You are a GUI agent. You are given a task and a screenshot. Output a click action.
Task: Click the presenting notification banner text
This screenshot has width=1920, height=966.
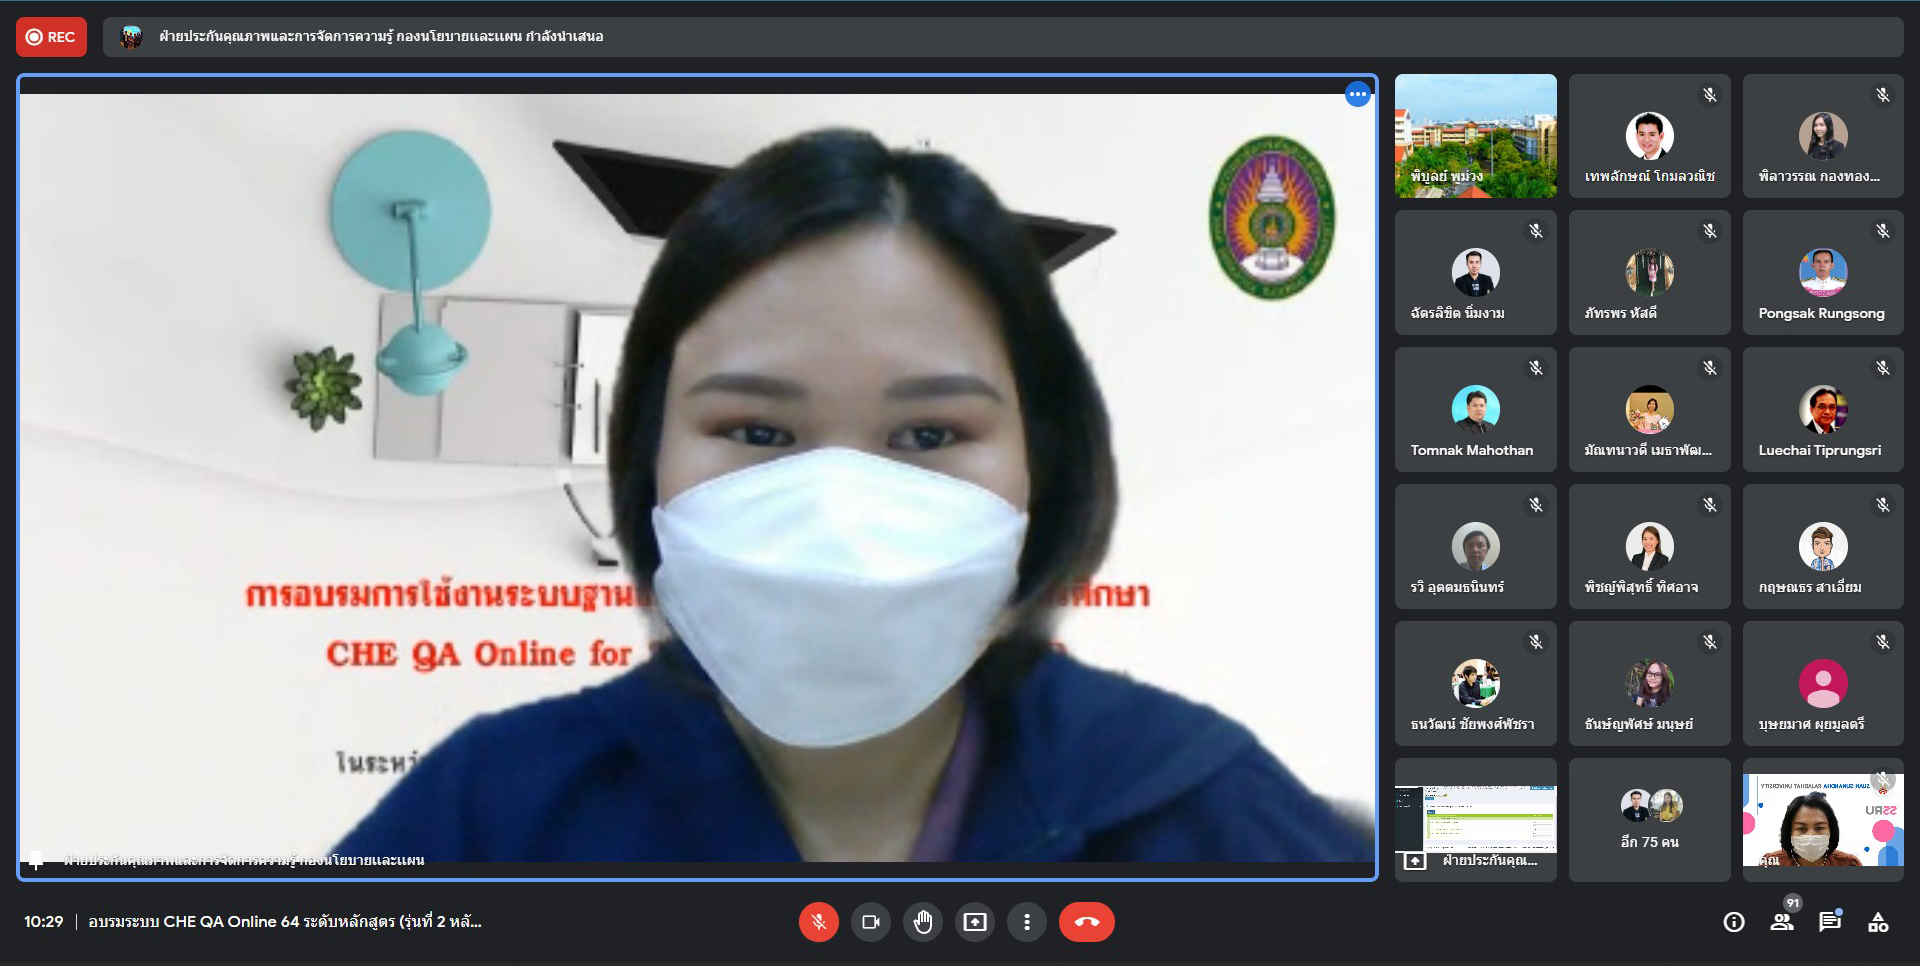click(x=381, y=37)
